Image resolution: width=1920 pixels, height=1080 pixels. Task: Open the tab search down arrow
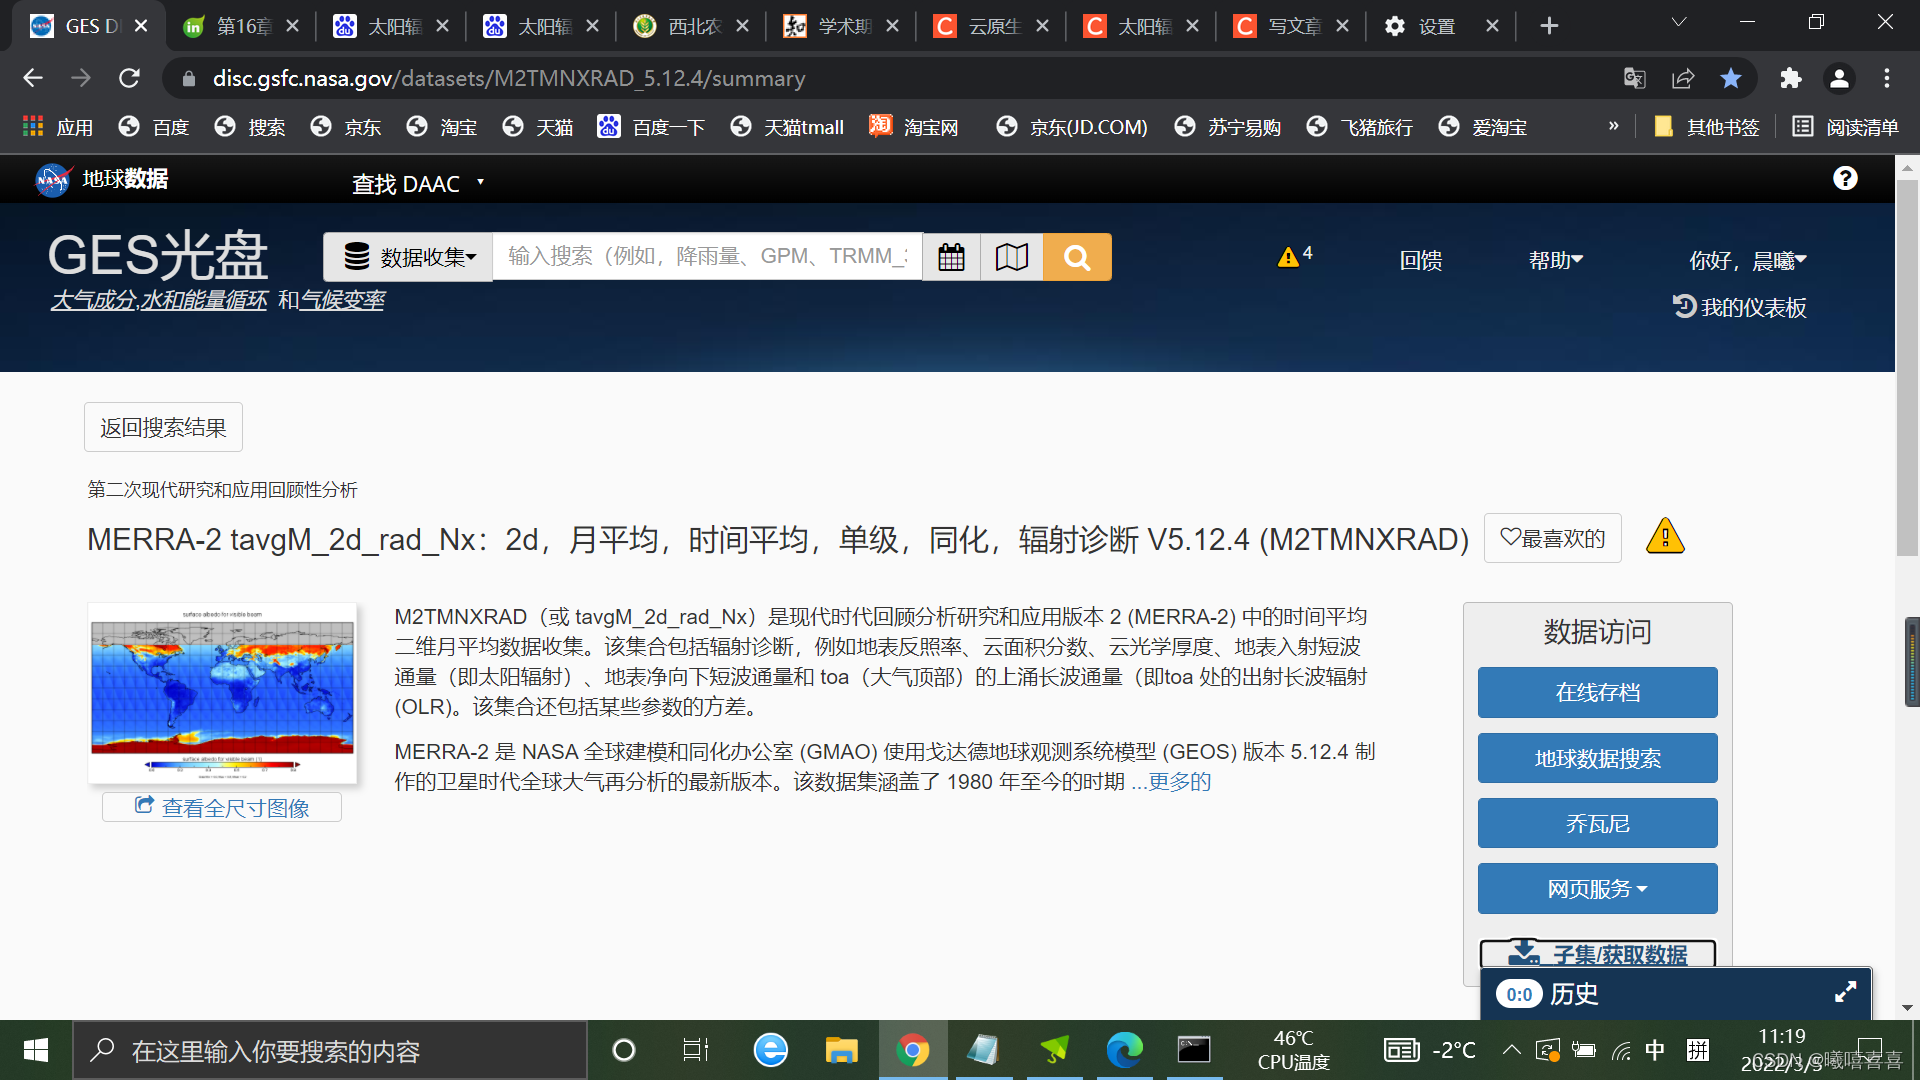1679,22
